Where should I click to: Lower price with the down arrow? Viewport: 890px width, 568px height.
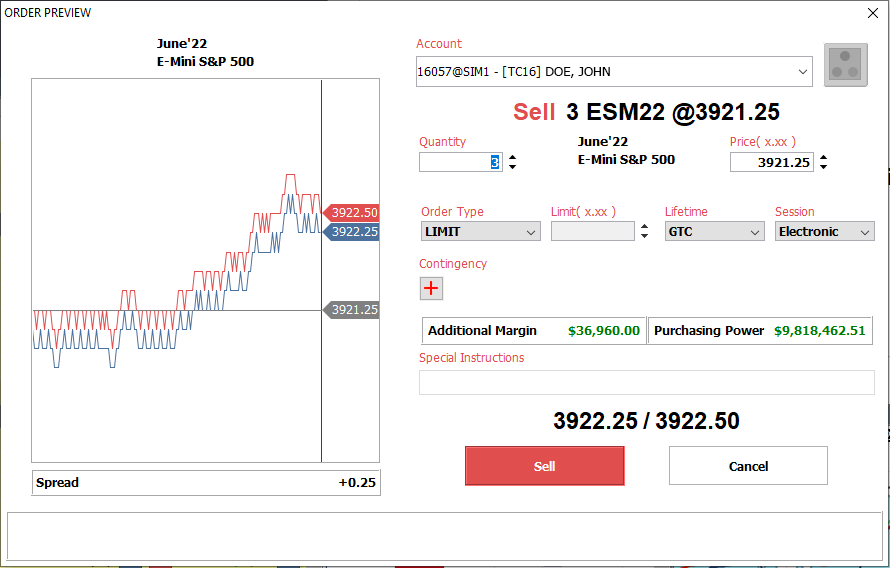pyautogui.click(x=824, y=167)
